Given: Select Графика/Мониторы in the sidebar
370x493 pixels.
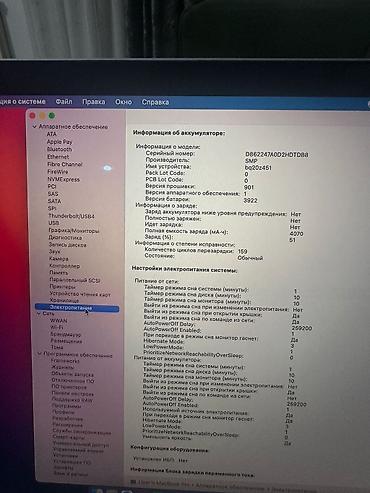Looking at the screenshot, I should click(74, 231).
